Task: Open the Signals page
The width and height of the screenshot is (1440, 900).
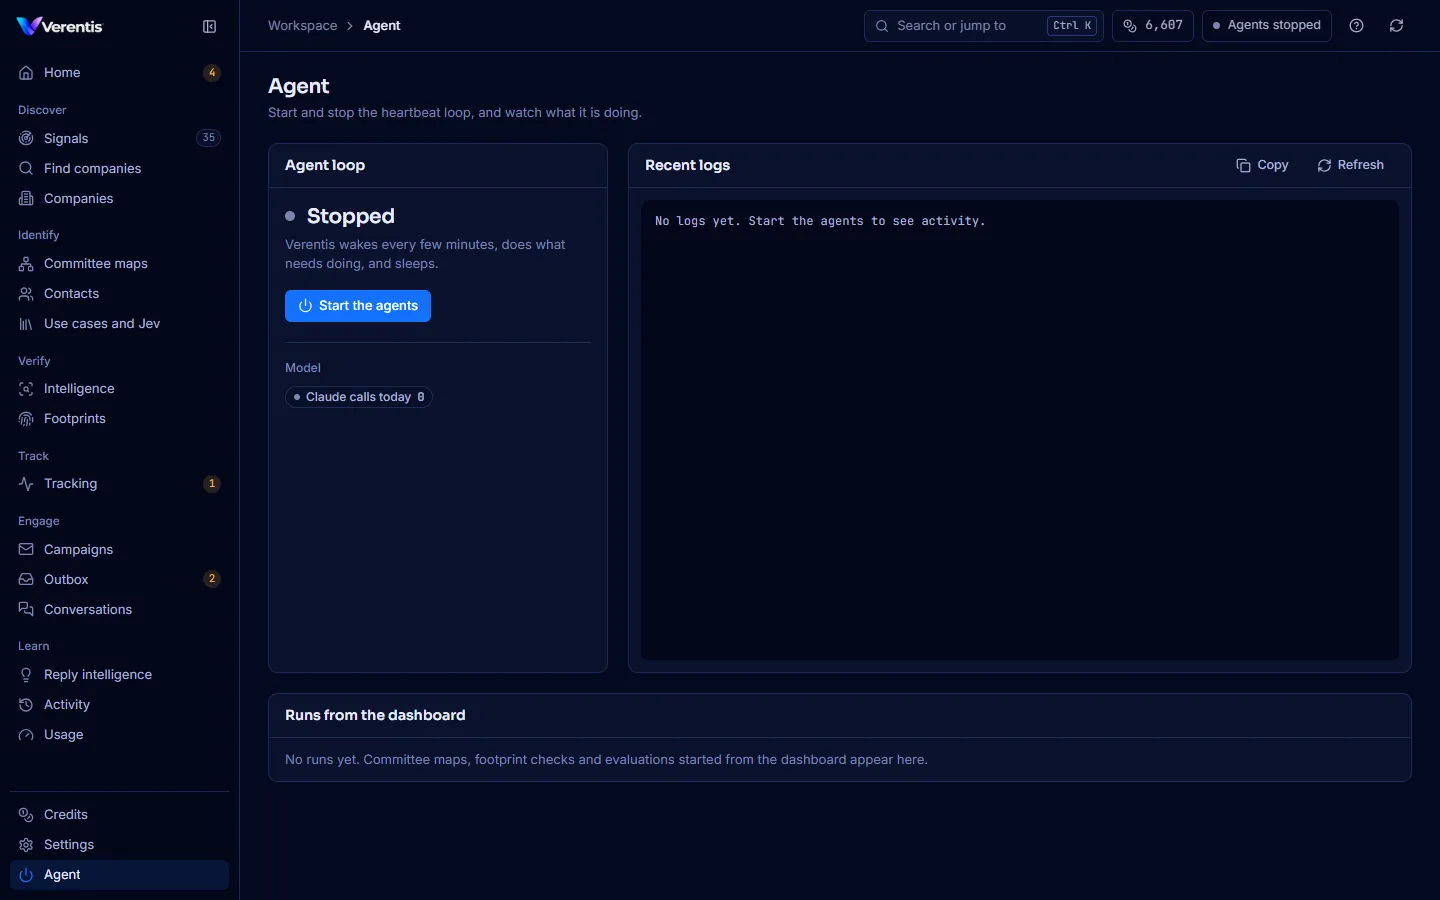Action: pos(119,138)
